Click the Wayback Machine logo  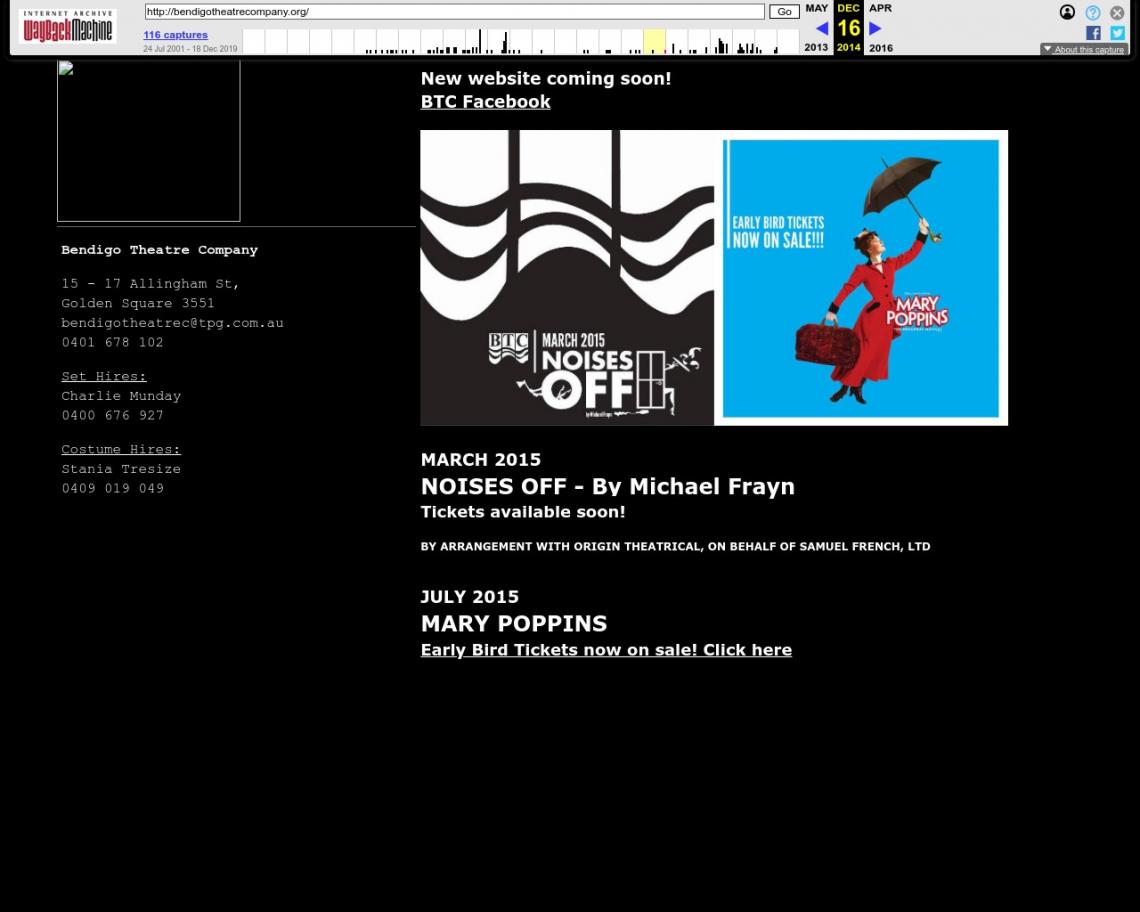(67, 27)
